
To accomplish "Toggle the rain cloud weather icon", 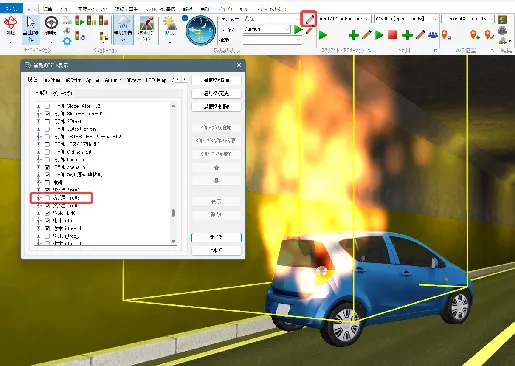I will click(123, 23).
